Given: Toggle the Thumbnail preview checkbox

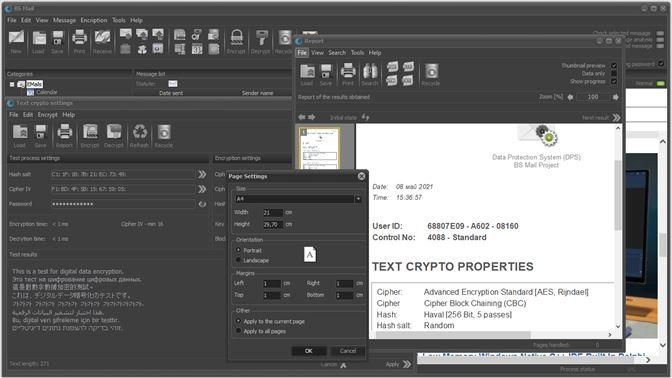Looking at the screenshot, I should [x=614, y=66].
